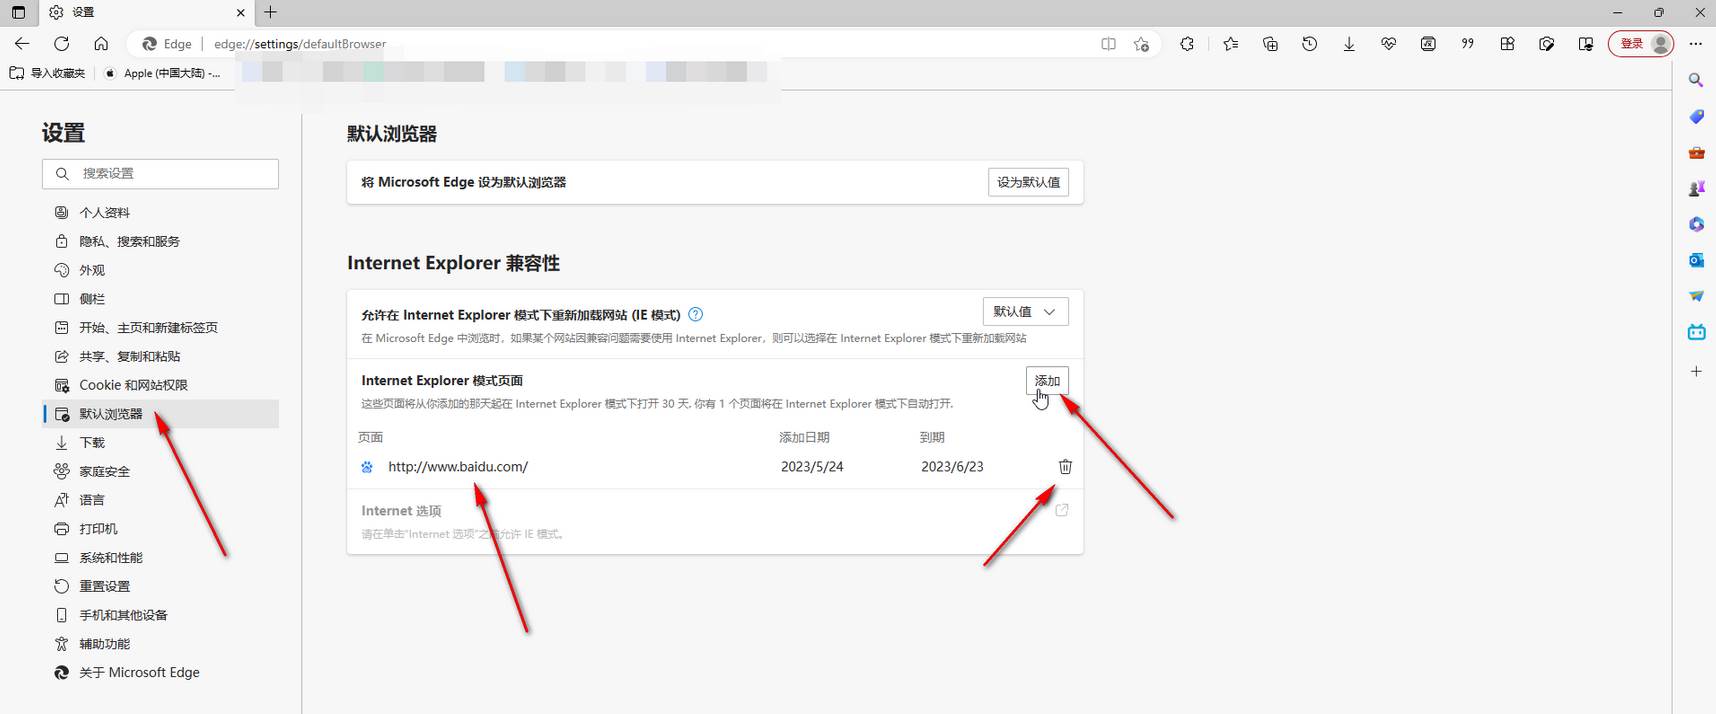
Task: Click the IE mode help question icon
Action: [696, 314]
